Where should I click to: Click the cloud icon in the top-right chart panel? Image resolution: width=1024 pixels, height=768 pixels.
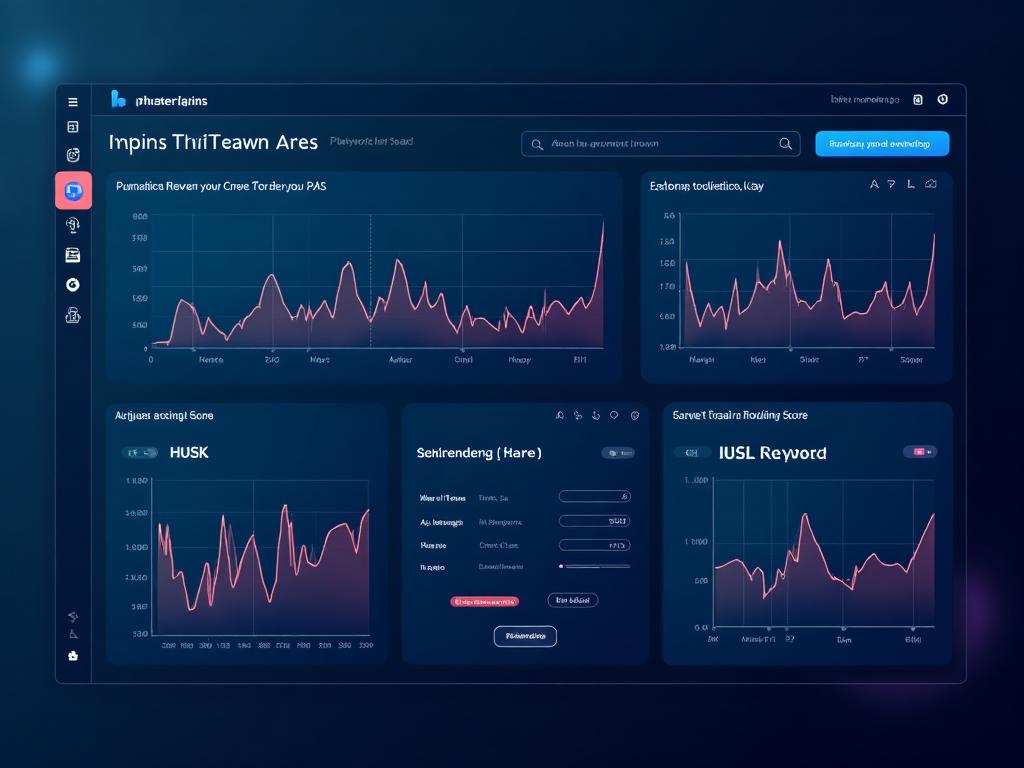[931, 184]
